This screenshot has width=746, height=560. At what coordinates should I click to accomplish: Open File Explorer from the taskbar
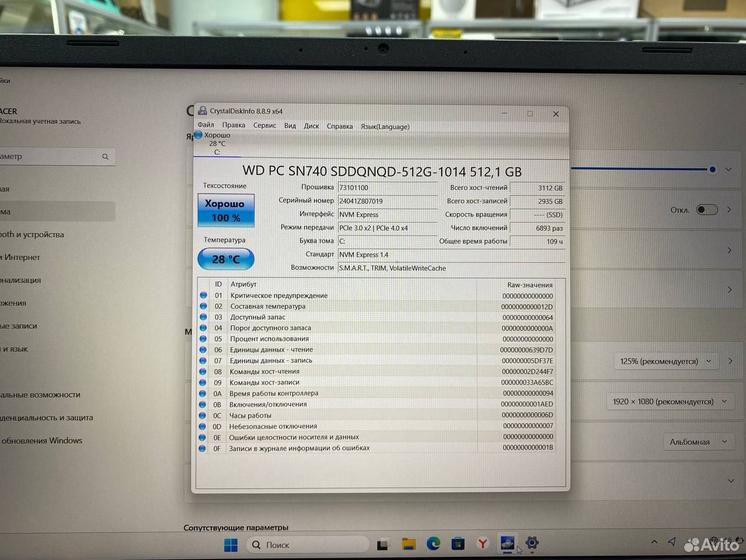coord(409,544)
